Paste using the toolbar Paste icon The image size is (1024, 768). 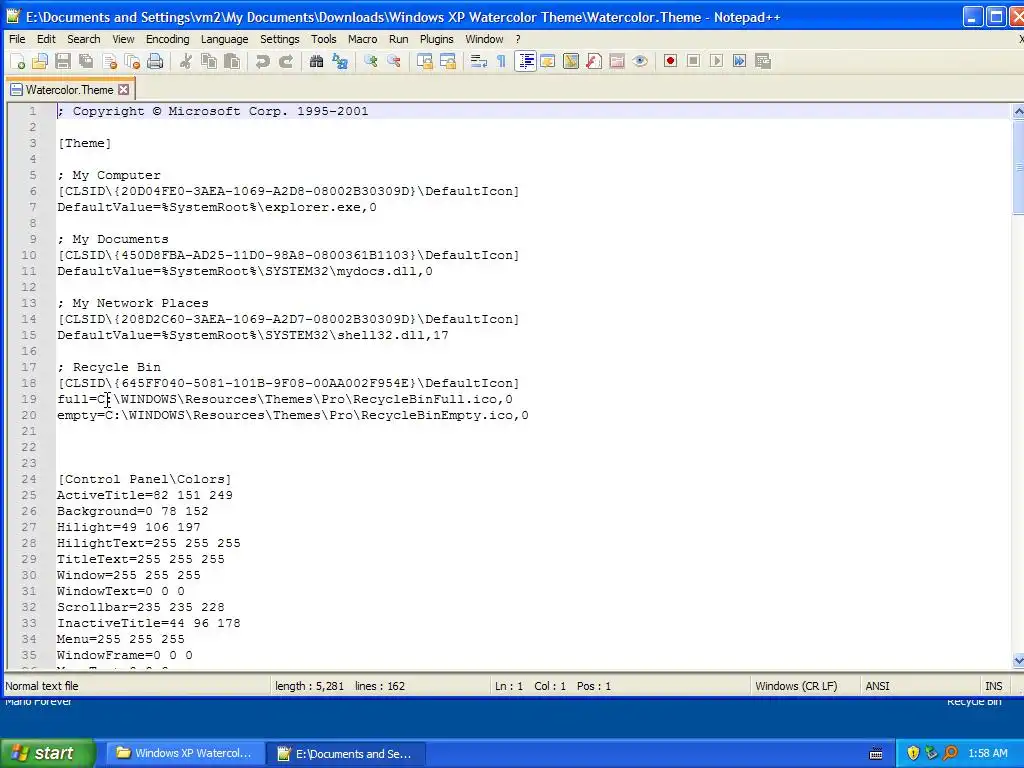point(232,61)
